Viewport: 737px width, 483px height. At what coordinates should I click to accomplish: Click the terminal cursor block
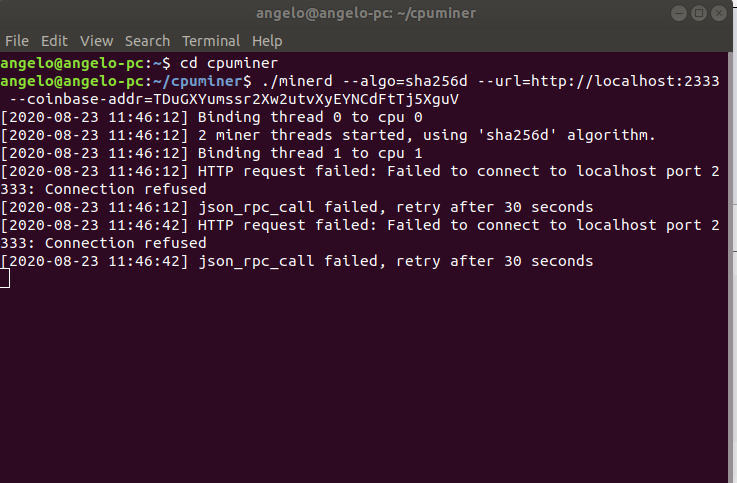5,279
